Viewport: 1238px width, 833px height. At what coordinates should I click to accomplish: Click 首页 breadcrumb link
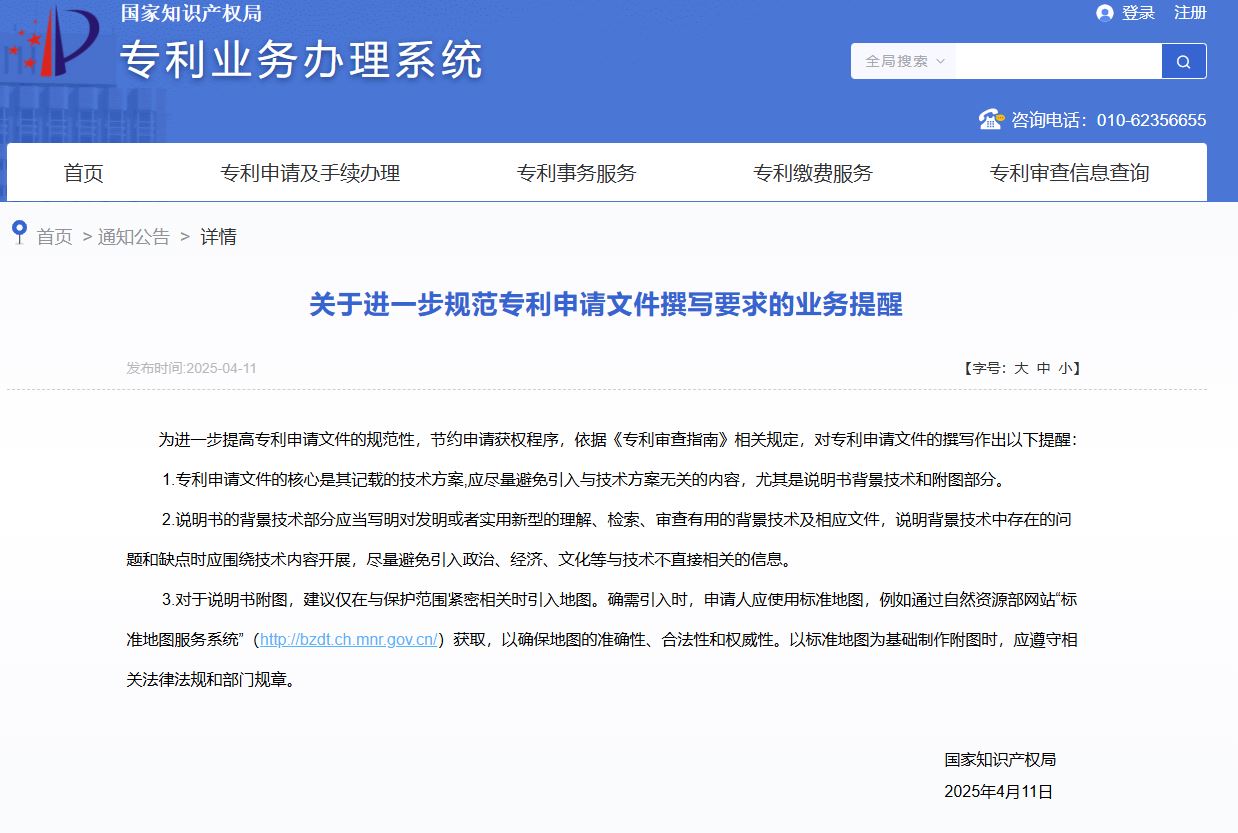[55, 237]
